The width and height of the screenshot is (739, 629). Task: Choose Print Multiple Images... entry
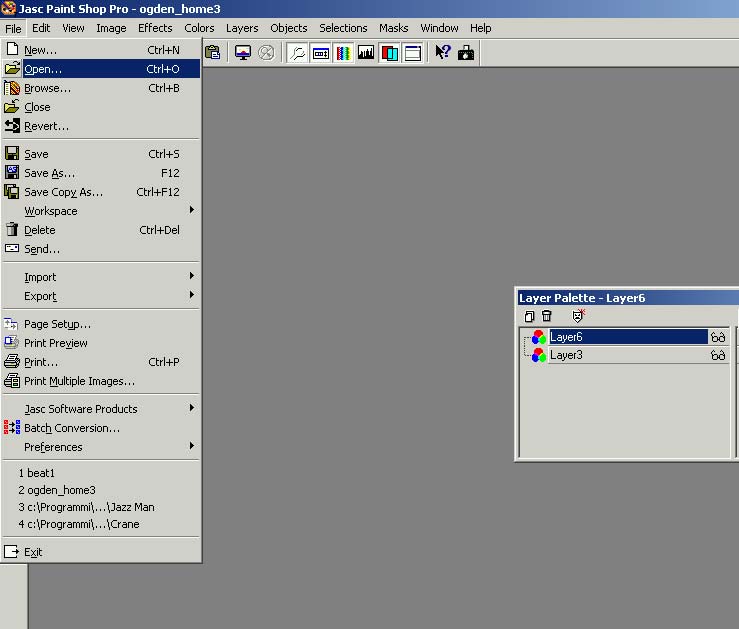(101, 381)
